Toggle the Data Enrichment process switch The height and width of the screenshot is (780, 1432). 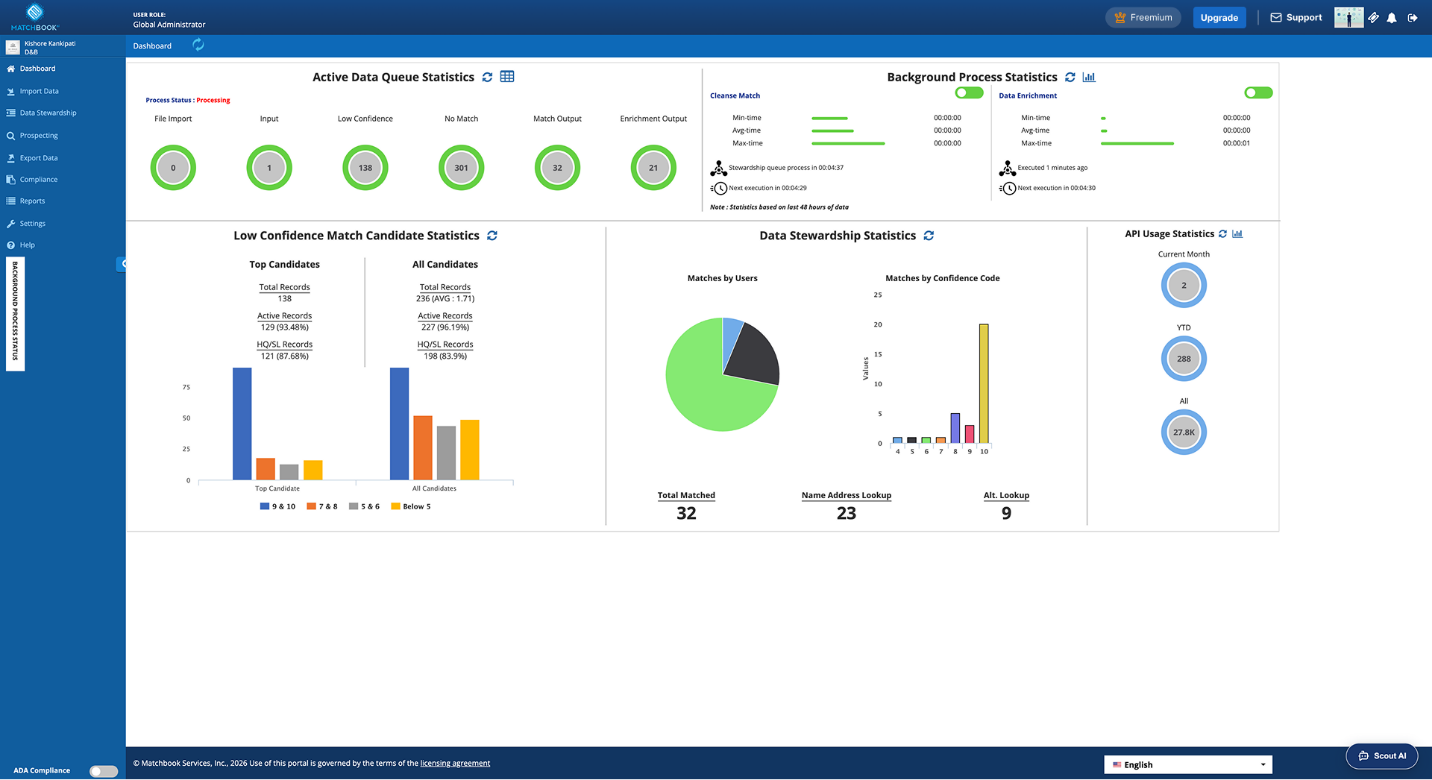(1258, 93)
